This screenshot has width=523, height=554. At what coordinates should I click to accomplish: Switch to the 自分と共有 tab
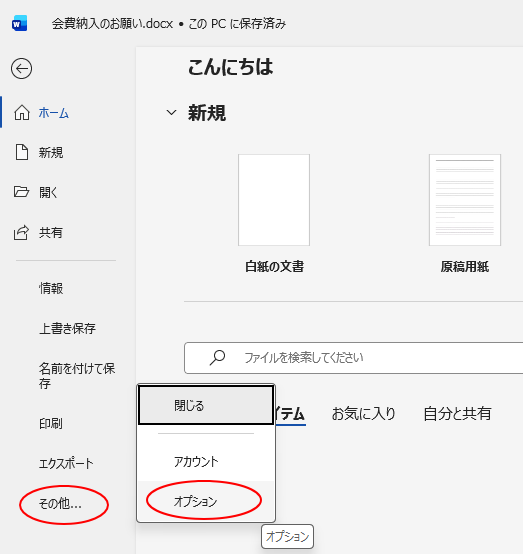[x=457, y=413]
